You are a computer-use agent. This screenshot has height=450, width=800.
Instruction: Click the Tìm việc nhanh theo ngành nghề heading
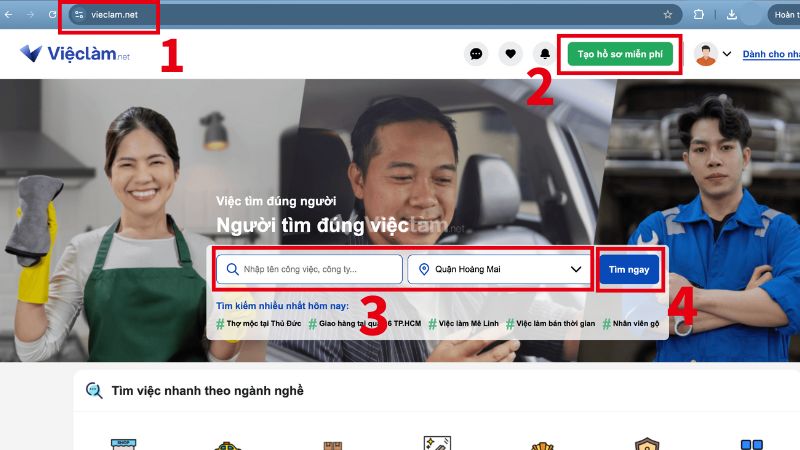208,391
